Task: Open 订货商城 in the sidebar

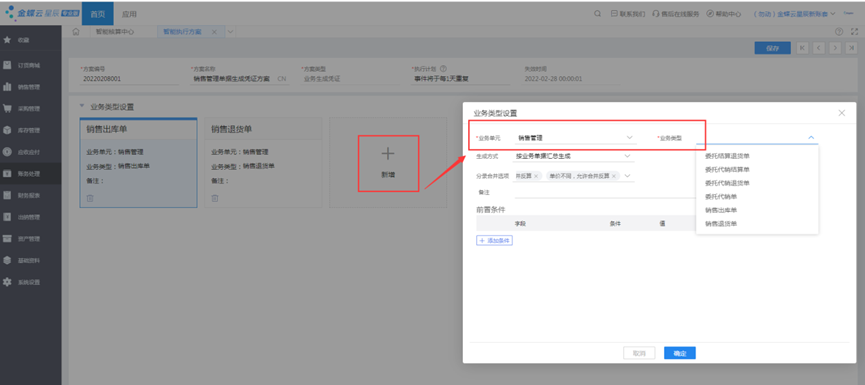Action: (x=30, y=65)
